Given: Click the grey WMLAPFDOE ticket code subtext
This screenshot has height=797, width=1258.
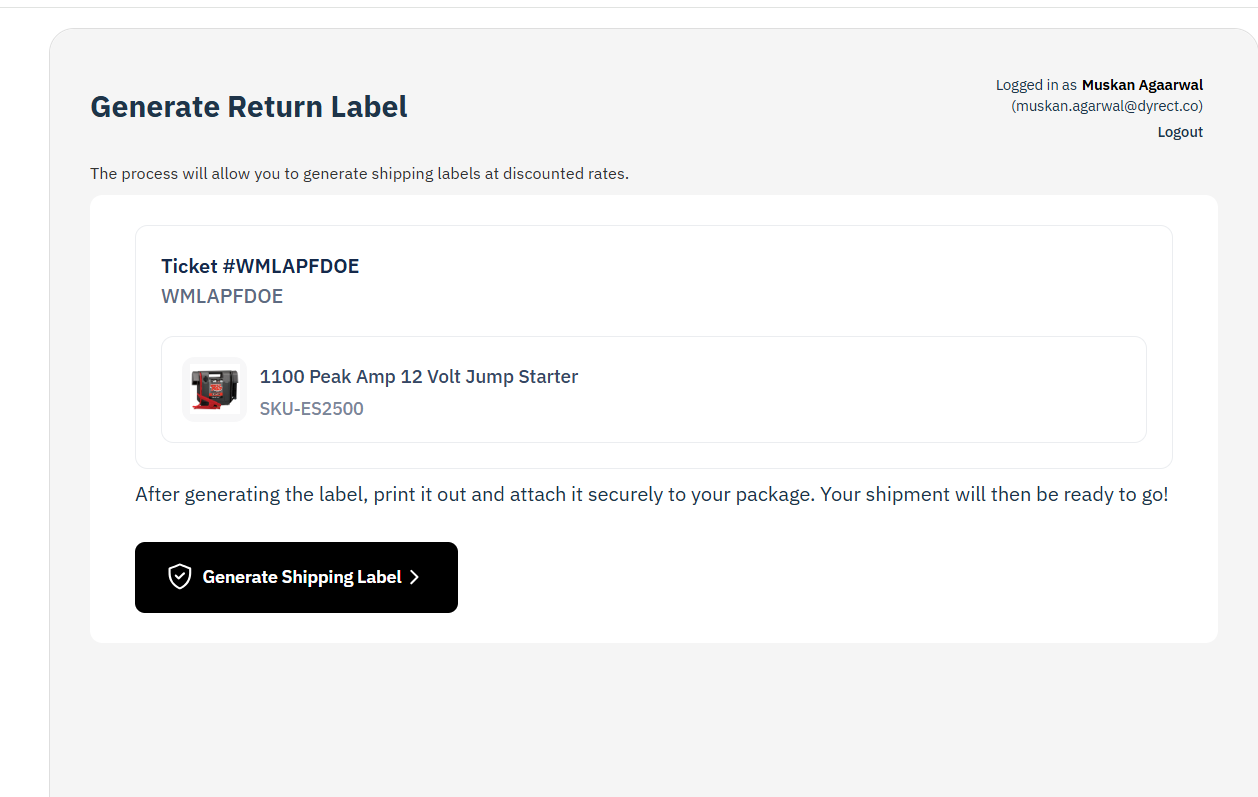Looking at the screenshot, I should [222, 296].
